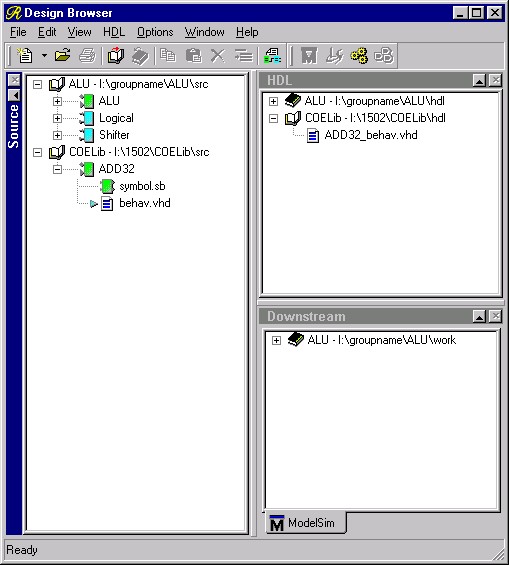Close the HDL pane

tap(496, 80)
